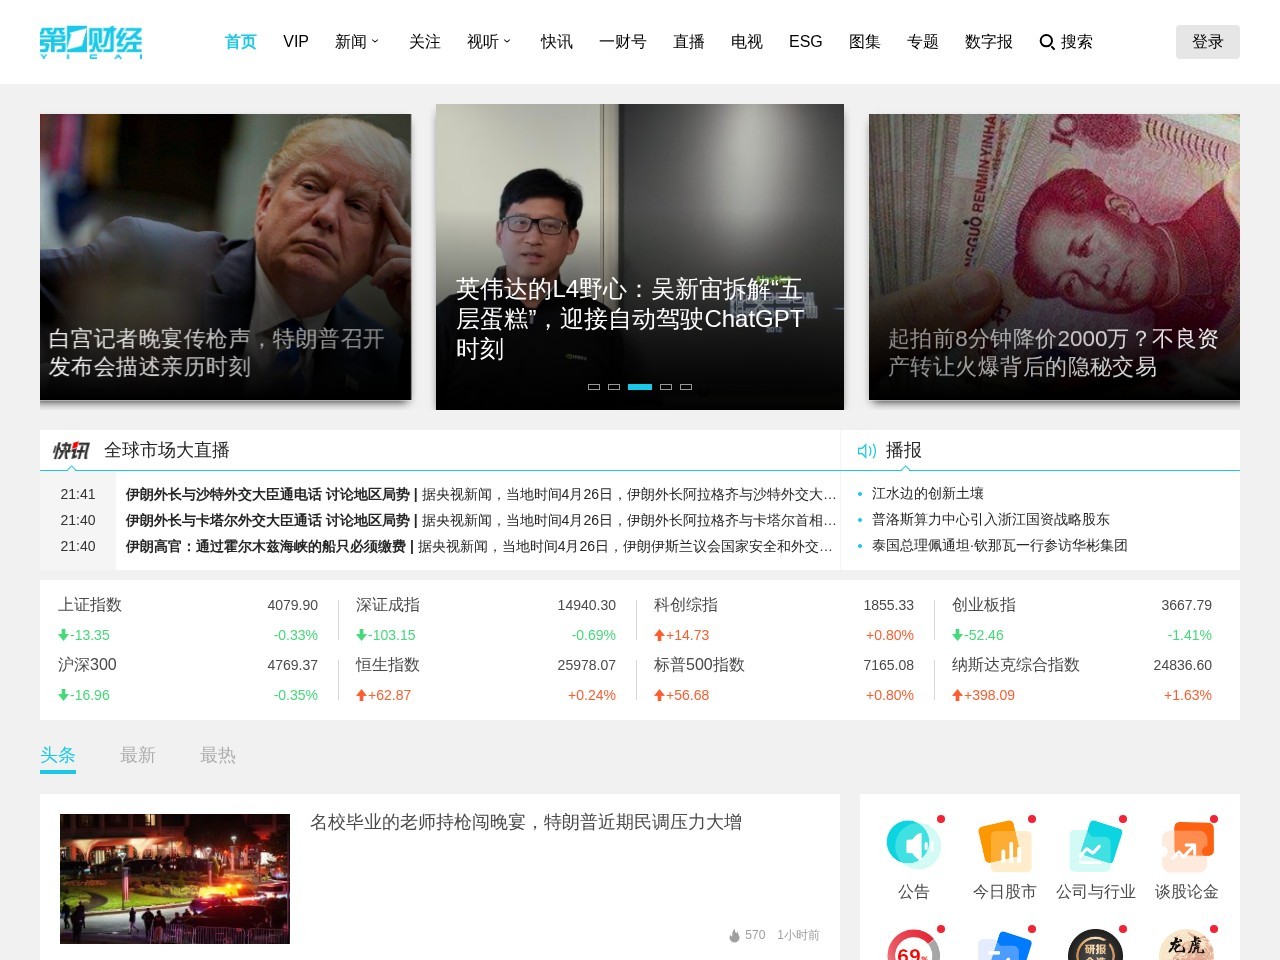Click the 登录 login button

pyautogui.click(x=1207, y=42)
